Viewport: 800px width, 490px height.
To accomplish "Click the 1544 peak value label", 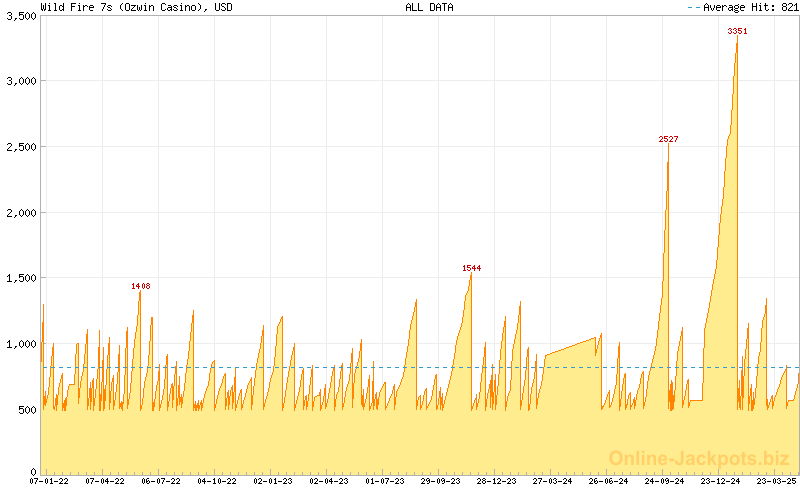I will point(471,268).
